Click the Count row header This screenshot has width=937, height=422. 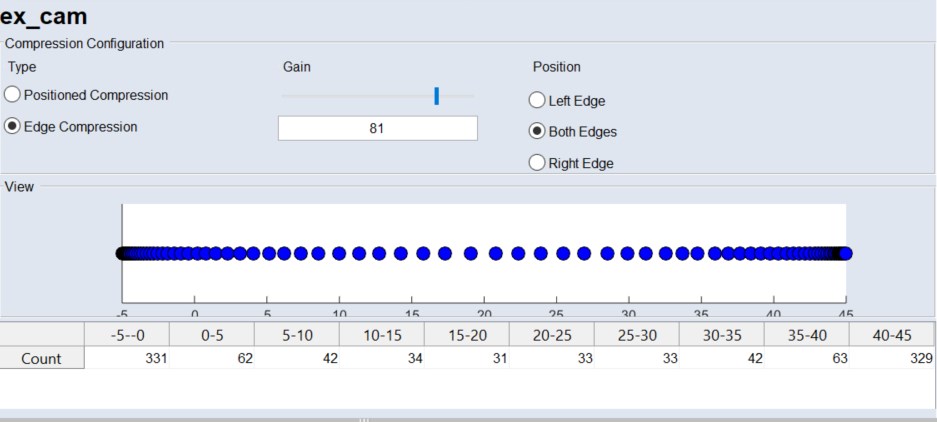click(x=42, y=358)
